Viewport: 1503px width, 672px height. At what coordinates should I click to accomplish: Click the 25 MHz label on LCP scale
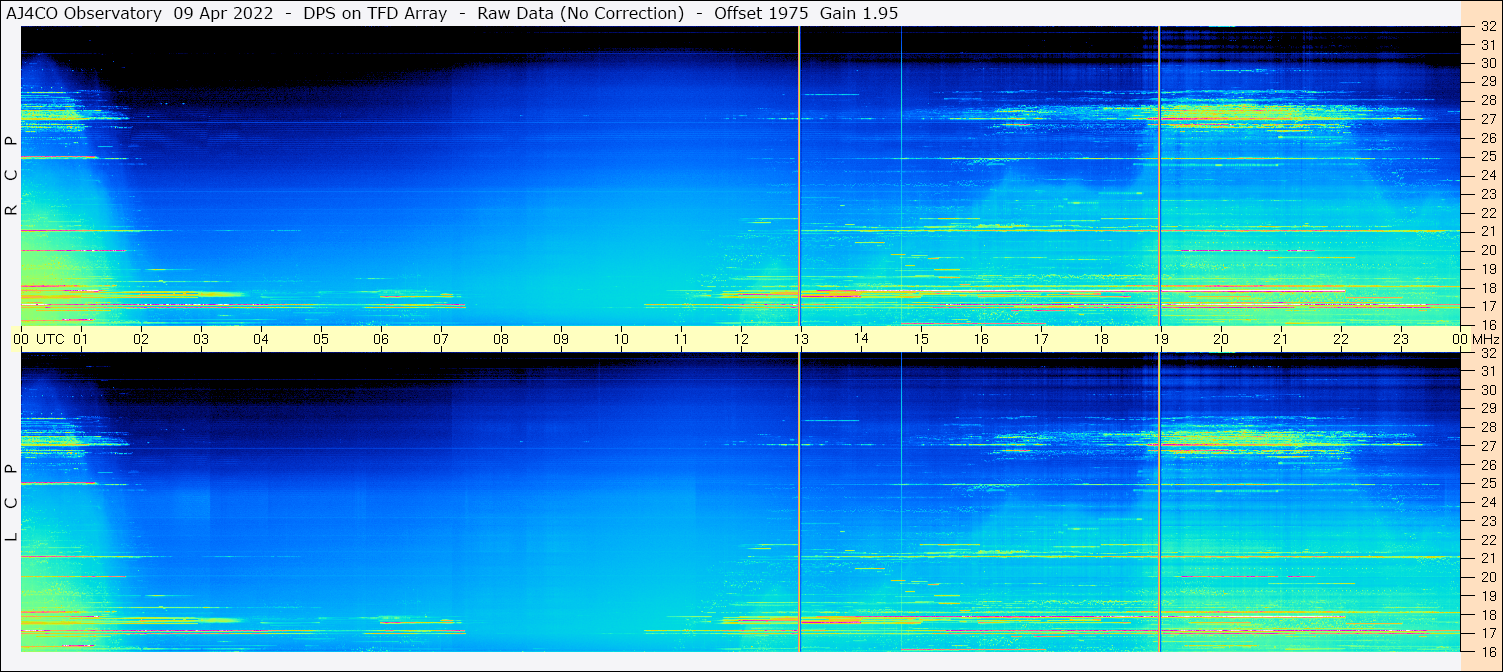[x=1488, y=483]
